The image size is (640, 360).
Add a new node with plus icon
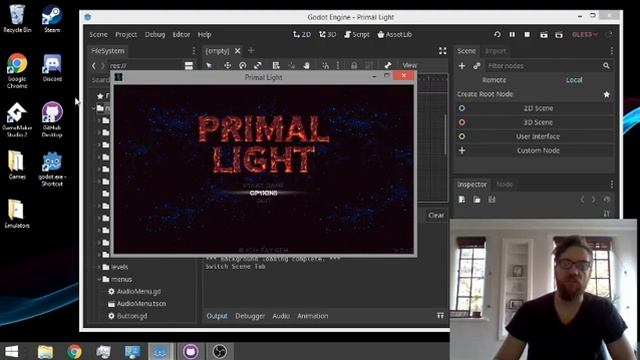coord(462,66)
